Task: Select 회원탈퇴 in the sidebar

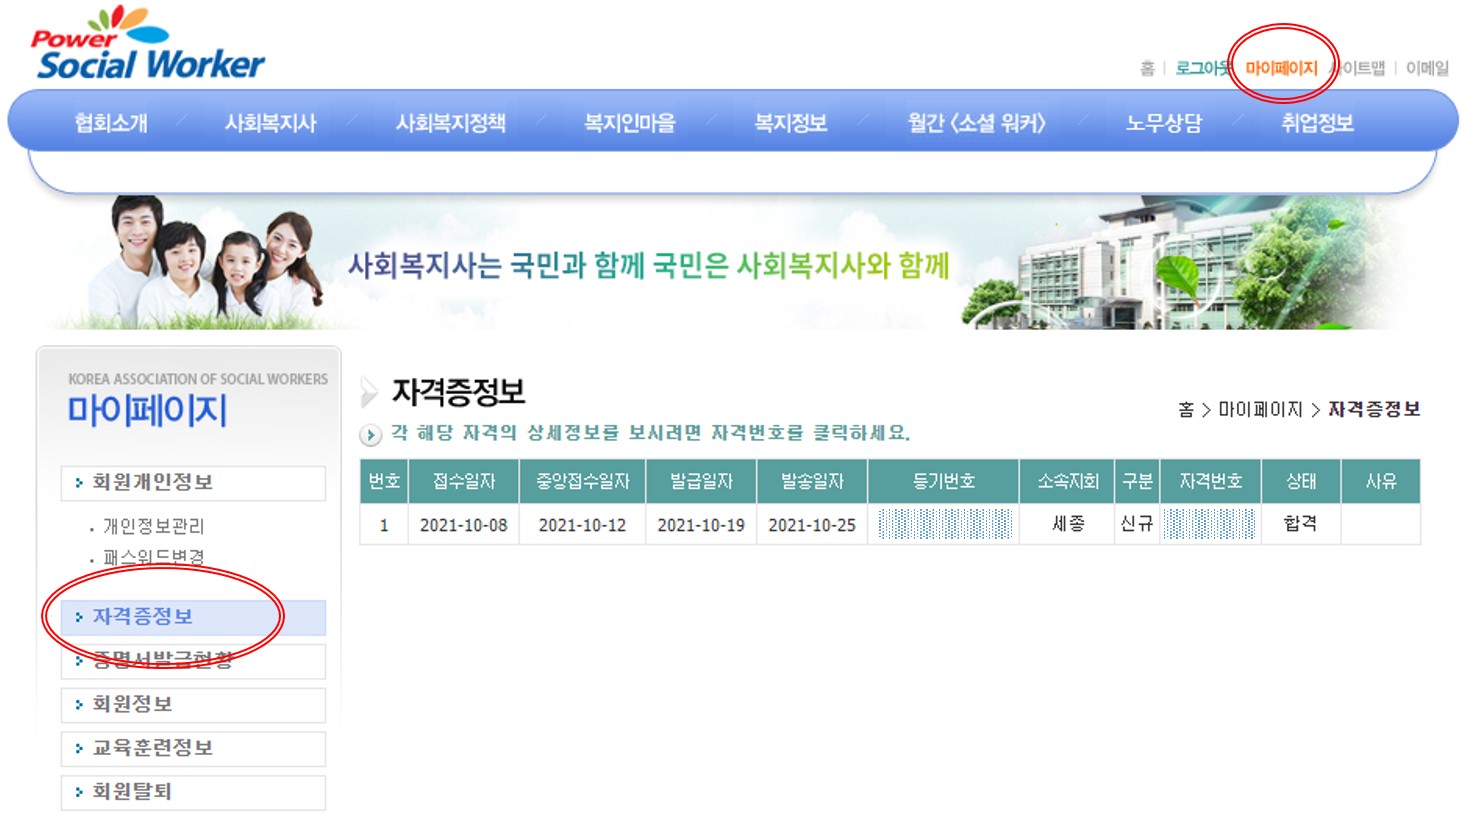Action: 193,792
